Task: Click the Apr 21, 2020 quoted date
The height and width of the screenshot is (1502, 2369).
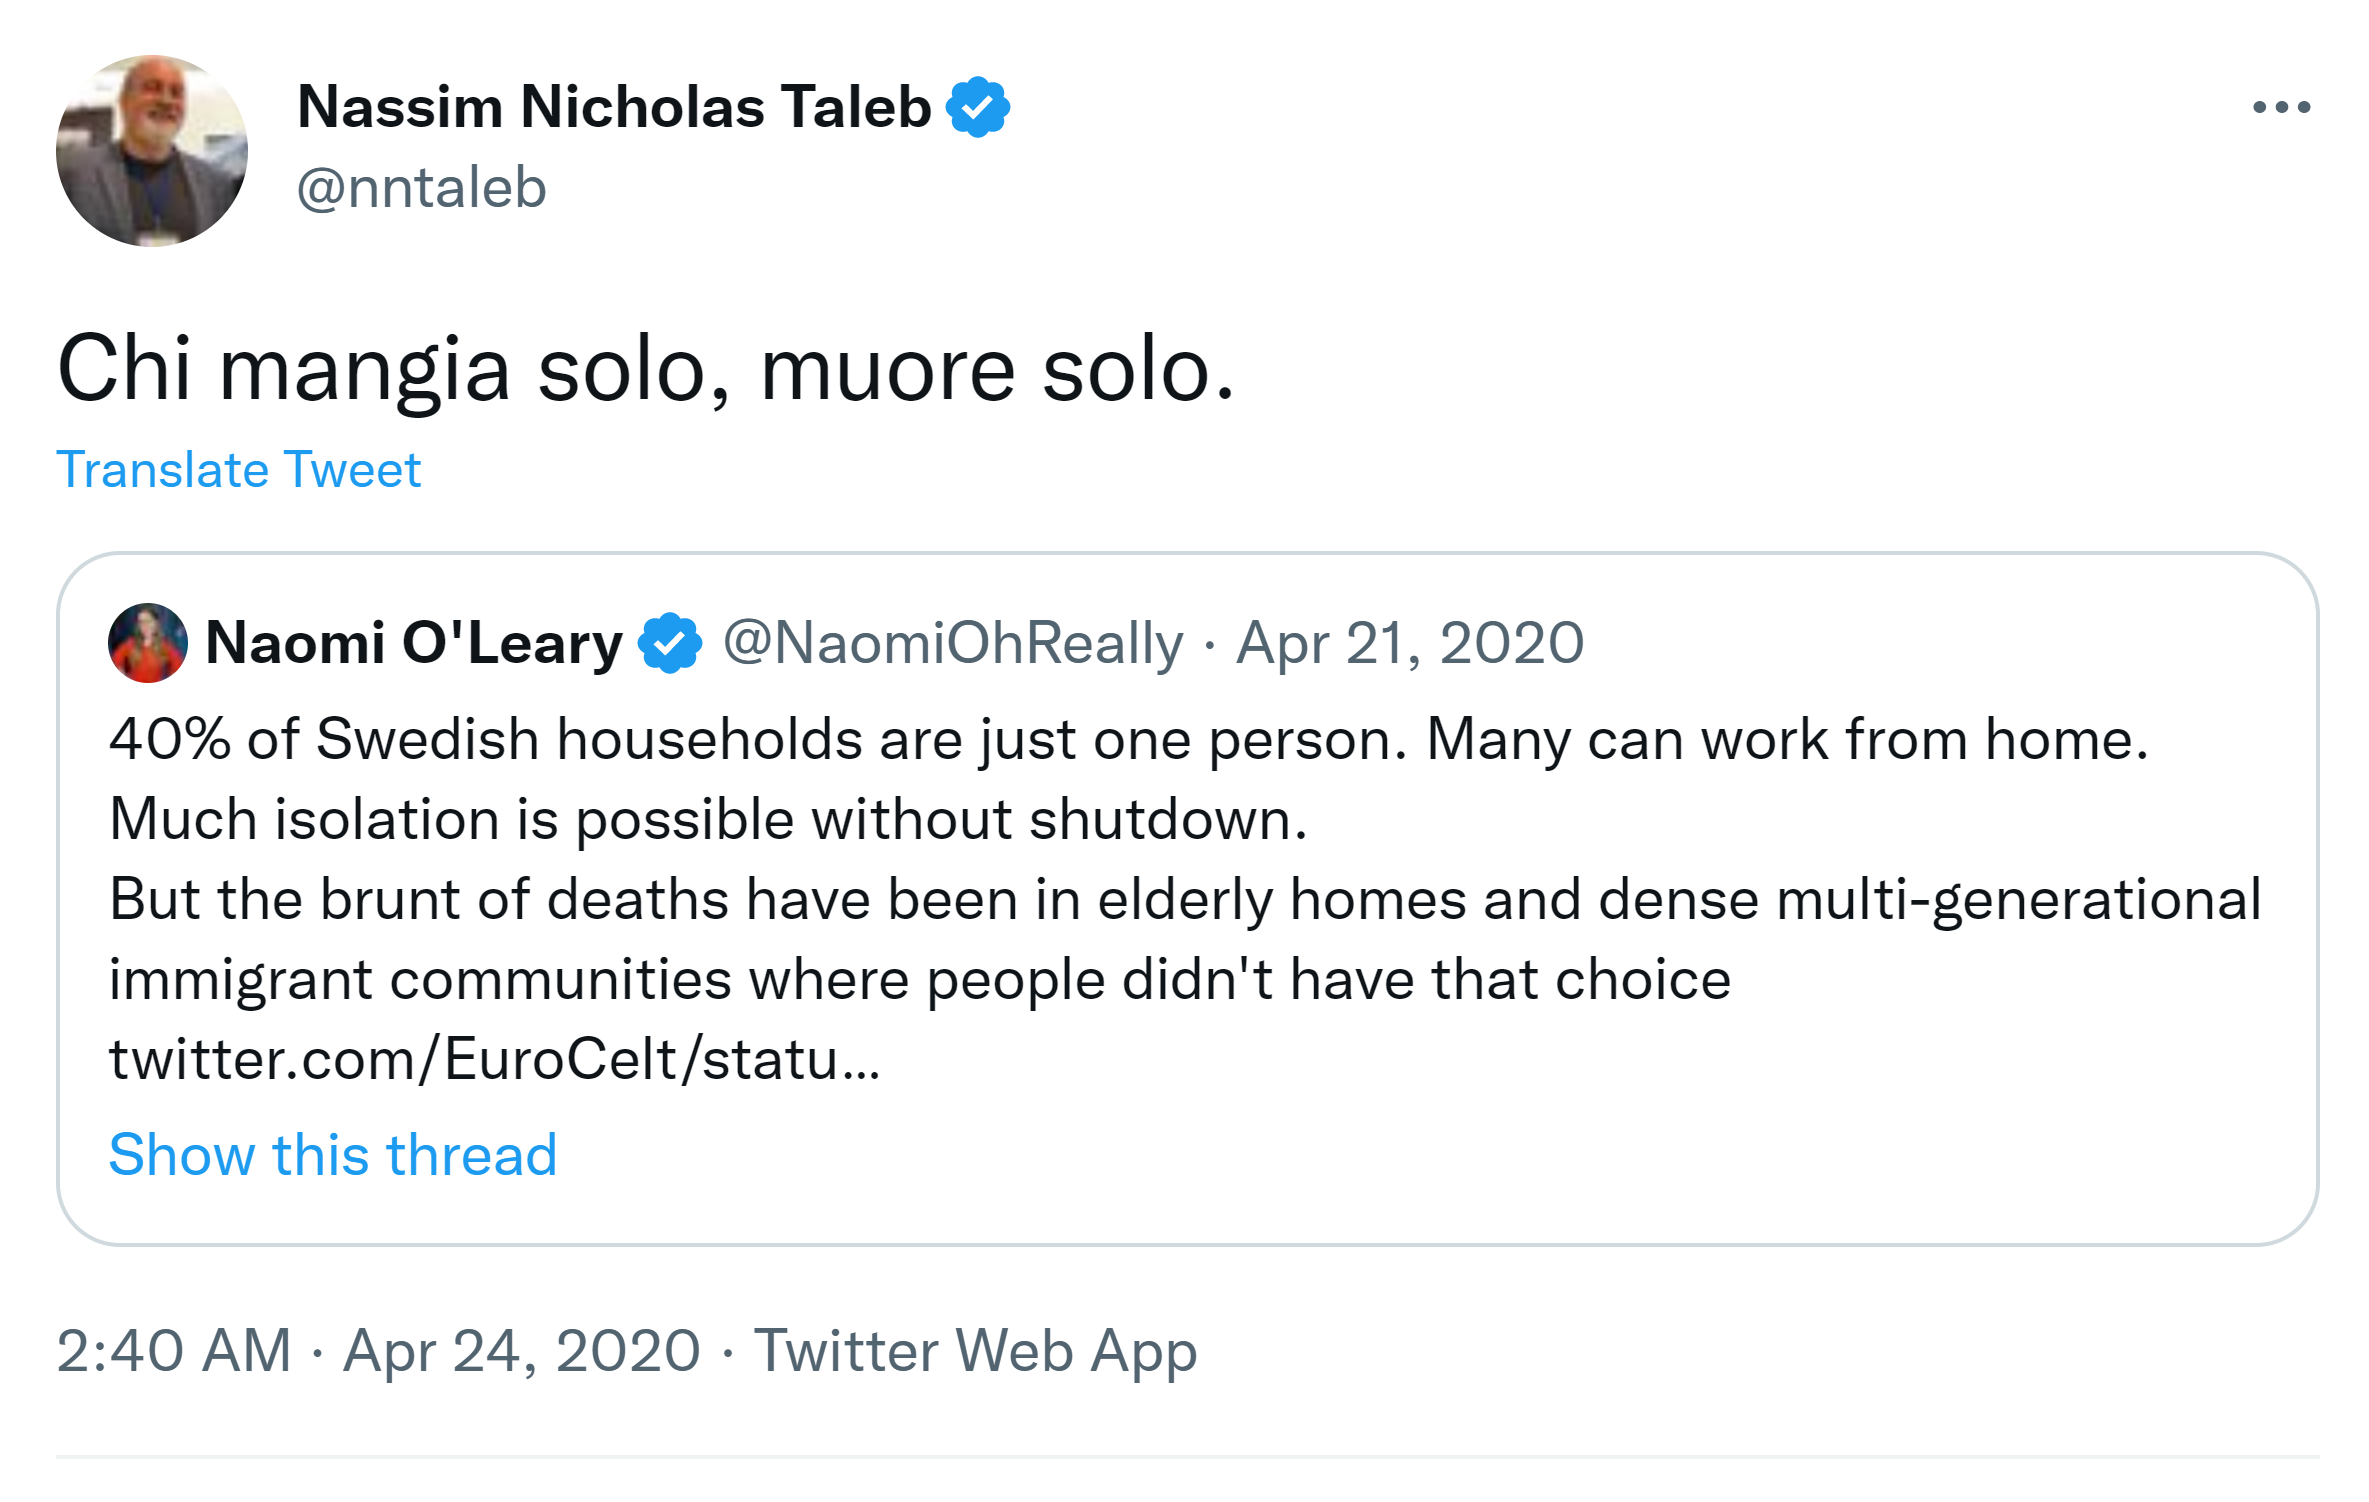Action: pyautogui.click(x=1409, y=643)
